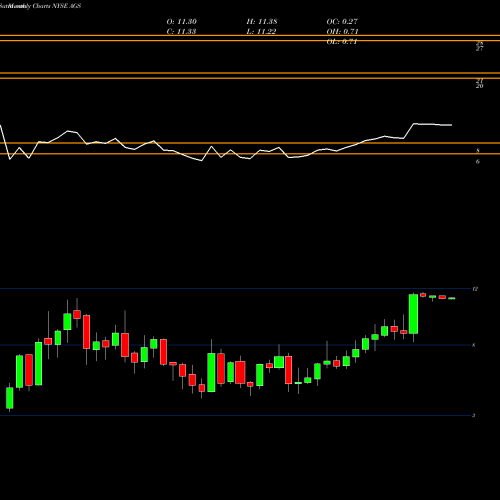
Task: Click the 'Charts NYSE AGS' chart title
Action: pyautogui.click(x=57, y=6)
